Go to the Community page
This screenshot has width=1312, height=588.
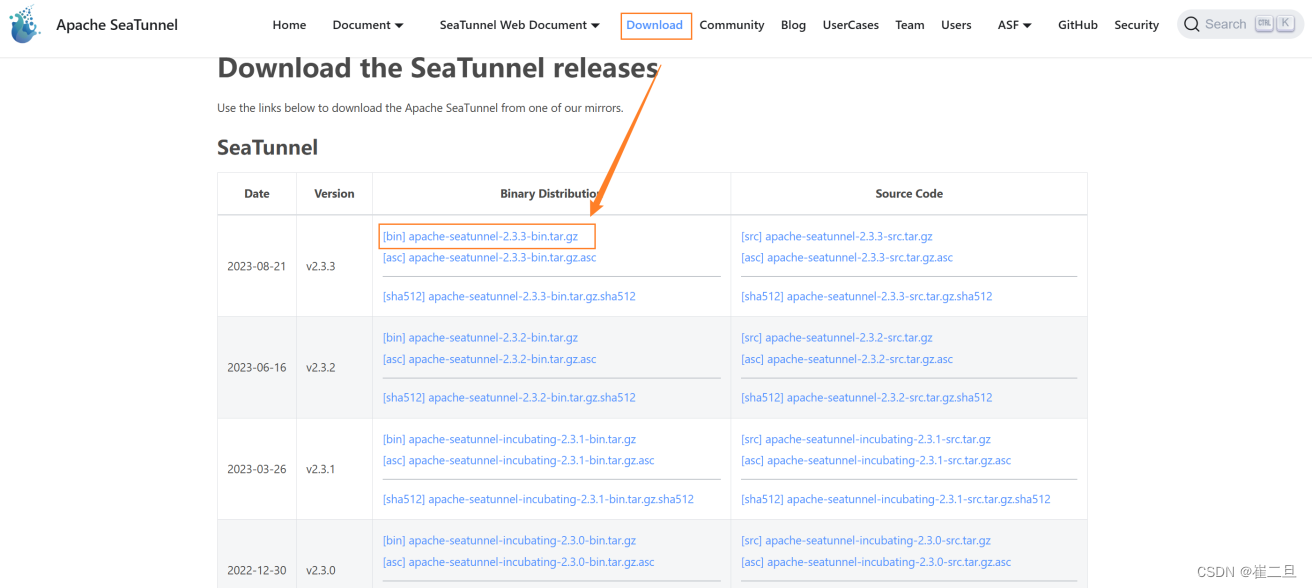[x=731, y=25]
